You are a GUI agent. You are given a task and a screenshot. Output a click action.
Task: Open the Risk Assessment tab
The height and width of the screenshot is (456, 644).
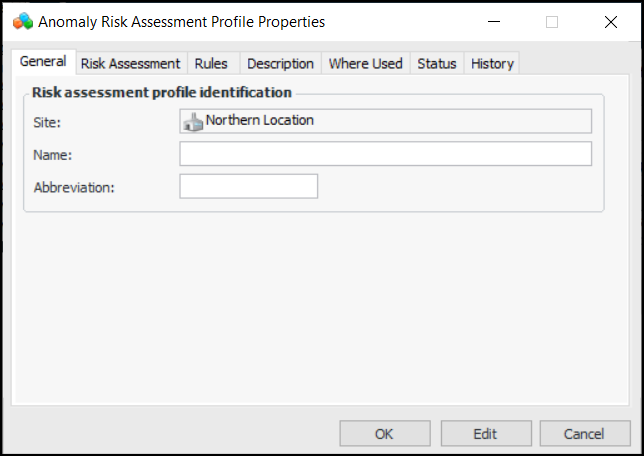coord(130,63)
